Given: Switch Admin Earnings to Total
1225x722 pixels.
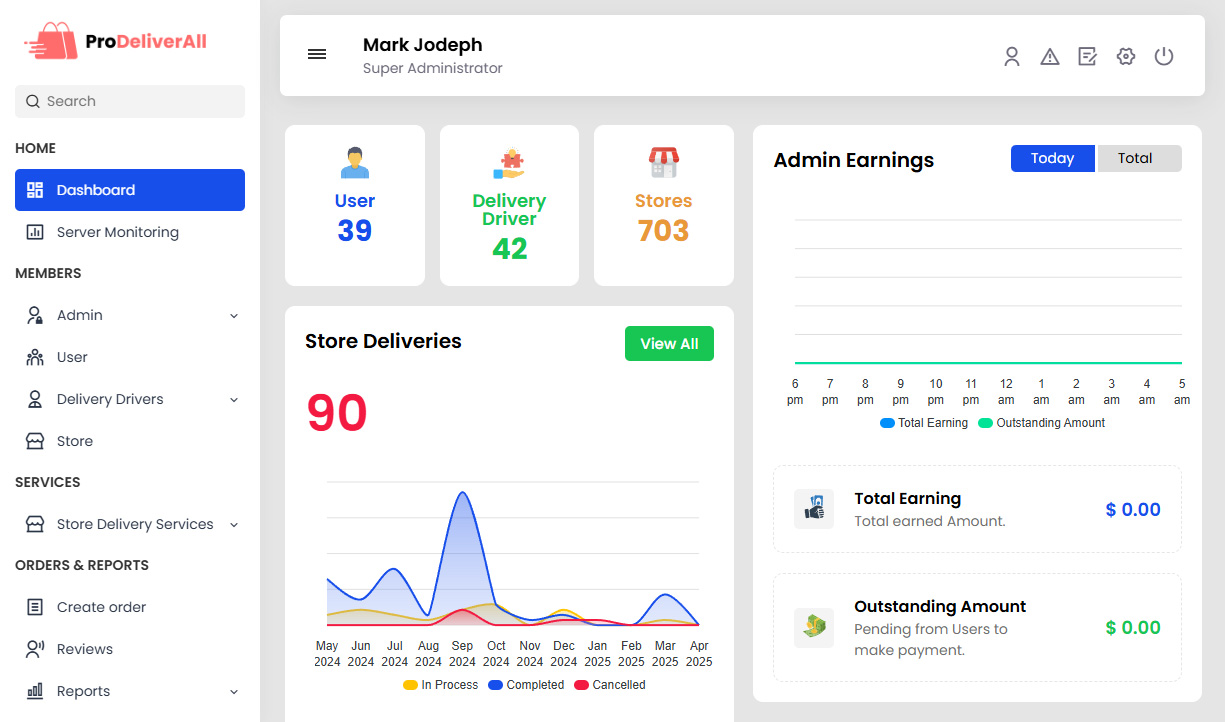Looking at the screenshot, I should [x=1139, y=158].
